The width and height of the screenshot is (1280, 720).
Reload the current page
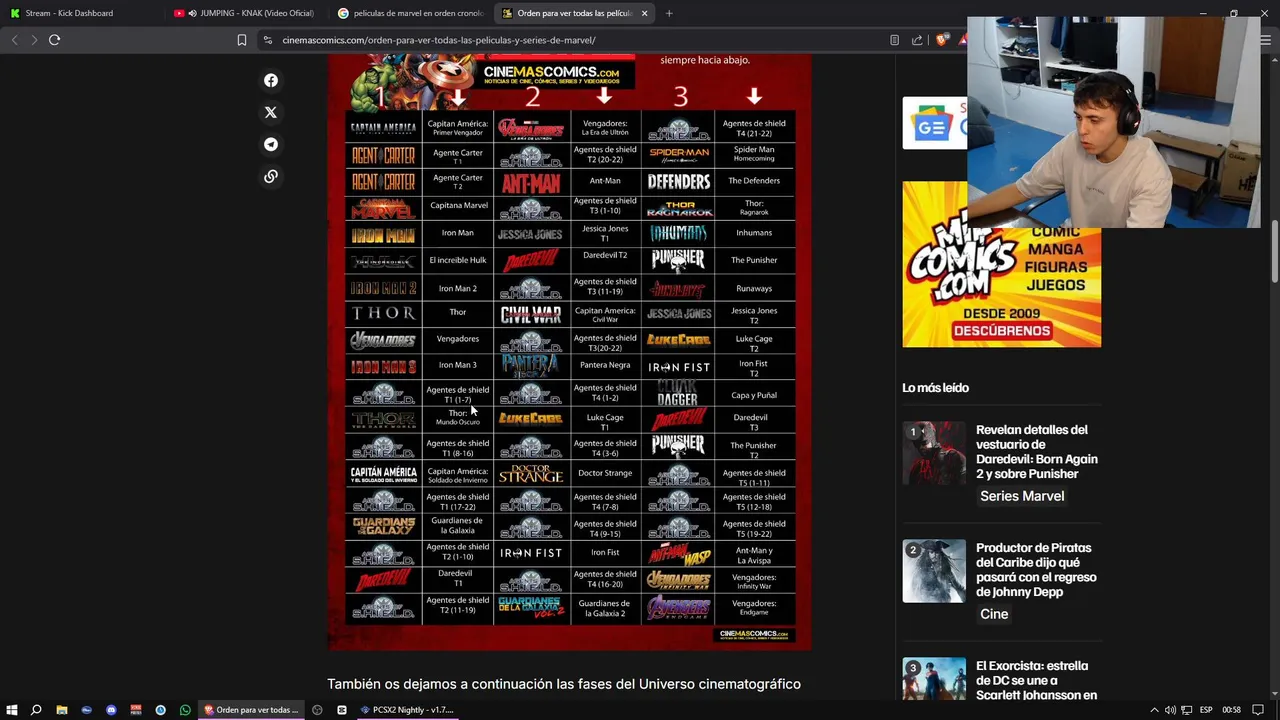(x=54, y=40)
